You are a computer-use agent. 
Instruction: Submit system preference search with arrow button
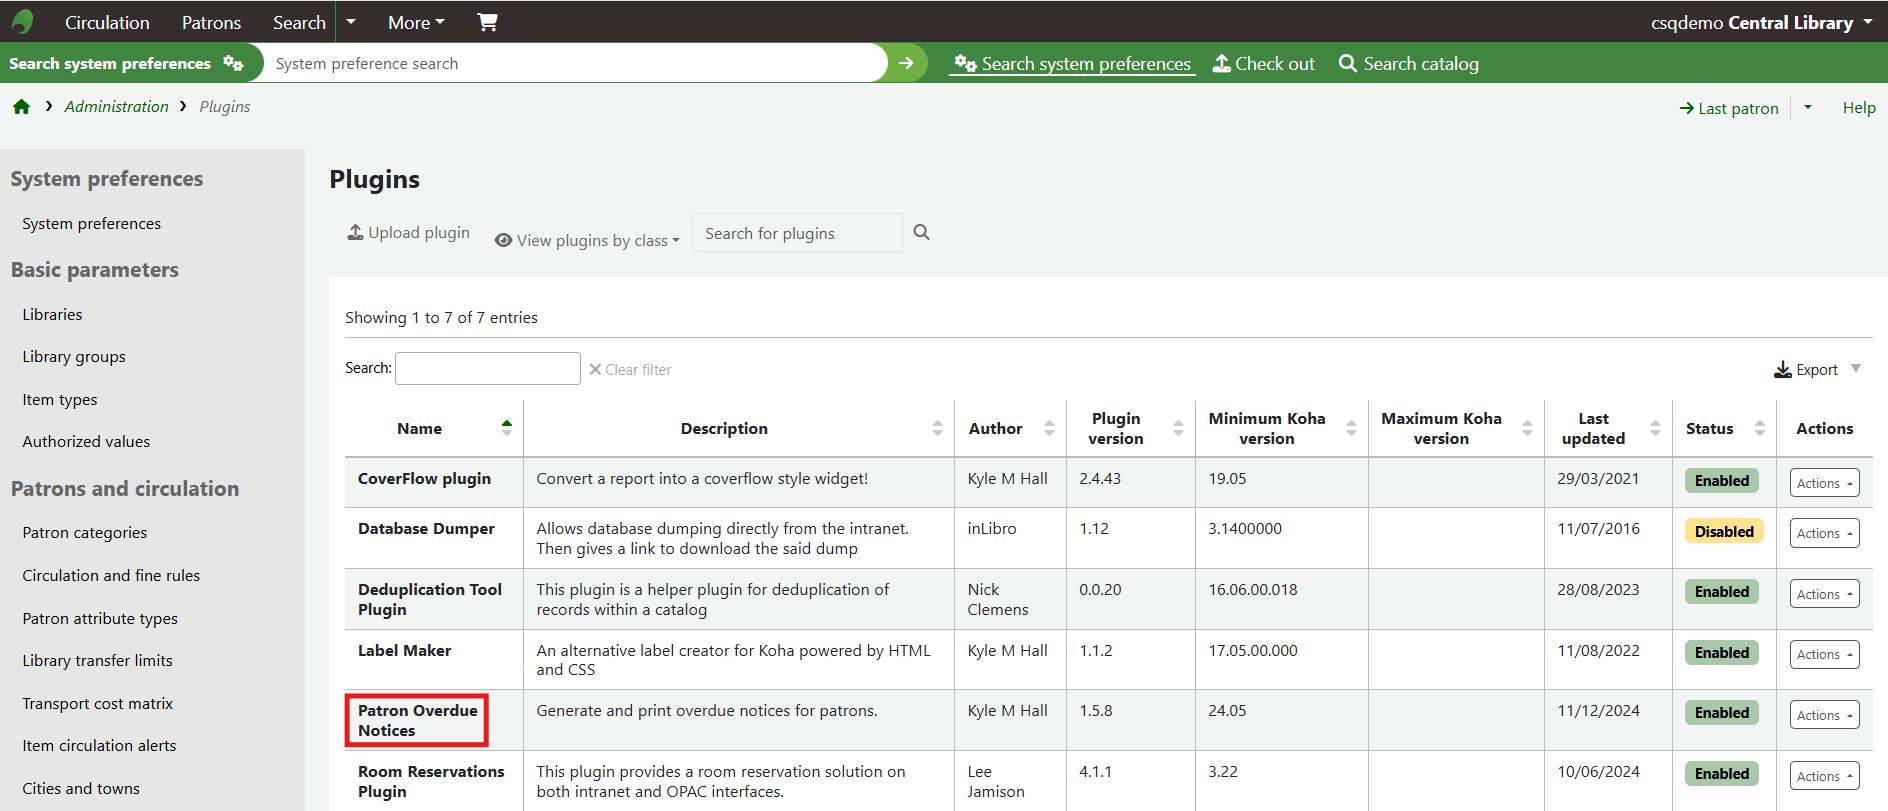906,63
